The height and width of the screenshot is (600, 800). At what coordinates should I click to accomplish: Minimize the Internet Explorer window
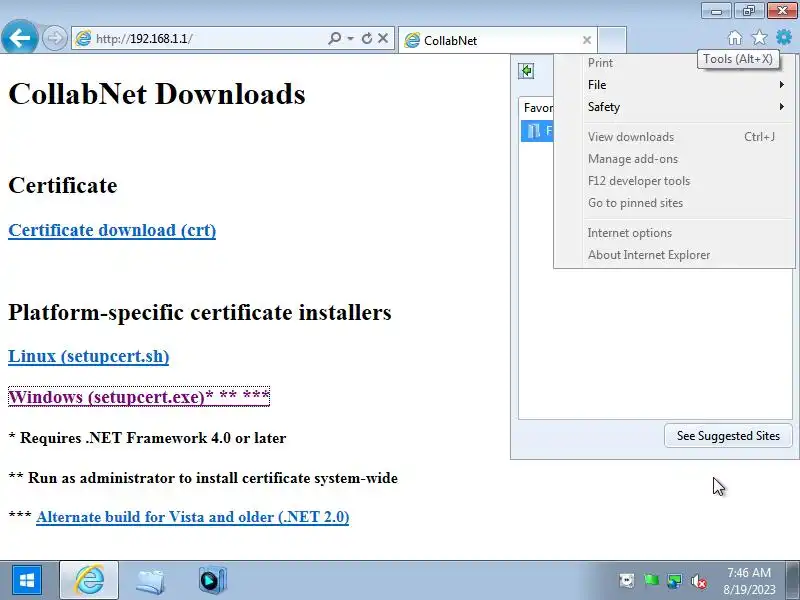click(716, 10)
